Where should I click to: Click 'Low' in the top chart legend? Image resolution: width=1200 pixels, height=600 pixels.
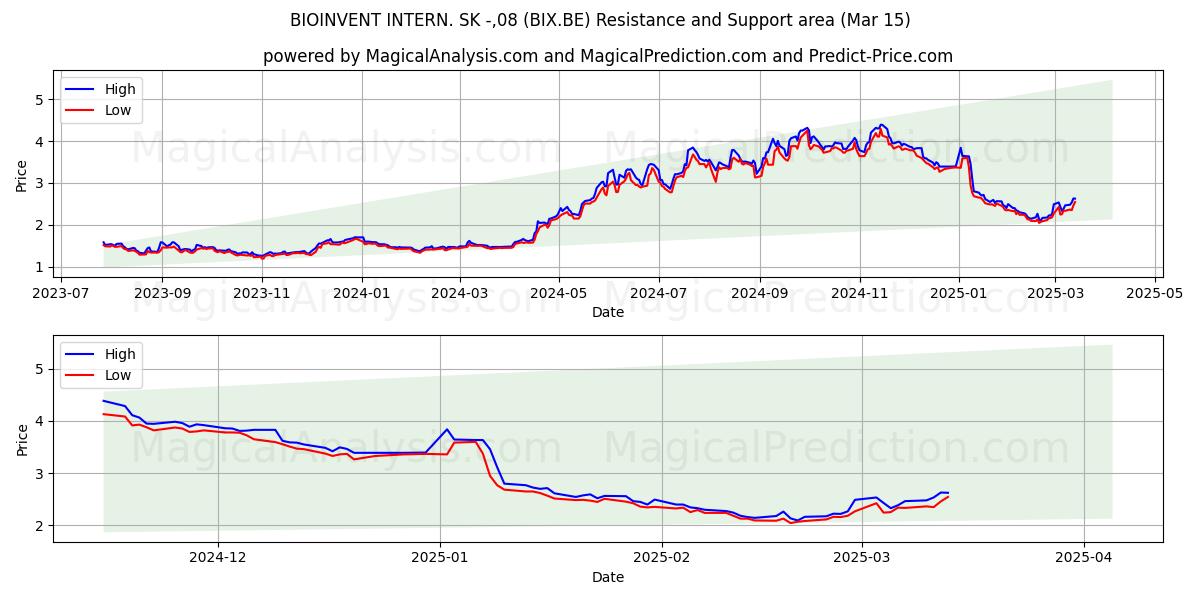coord(118,110)
